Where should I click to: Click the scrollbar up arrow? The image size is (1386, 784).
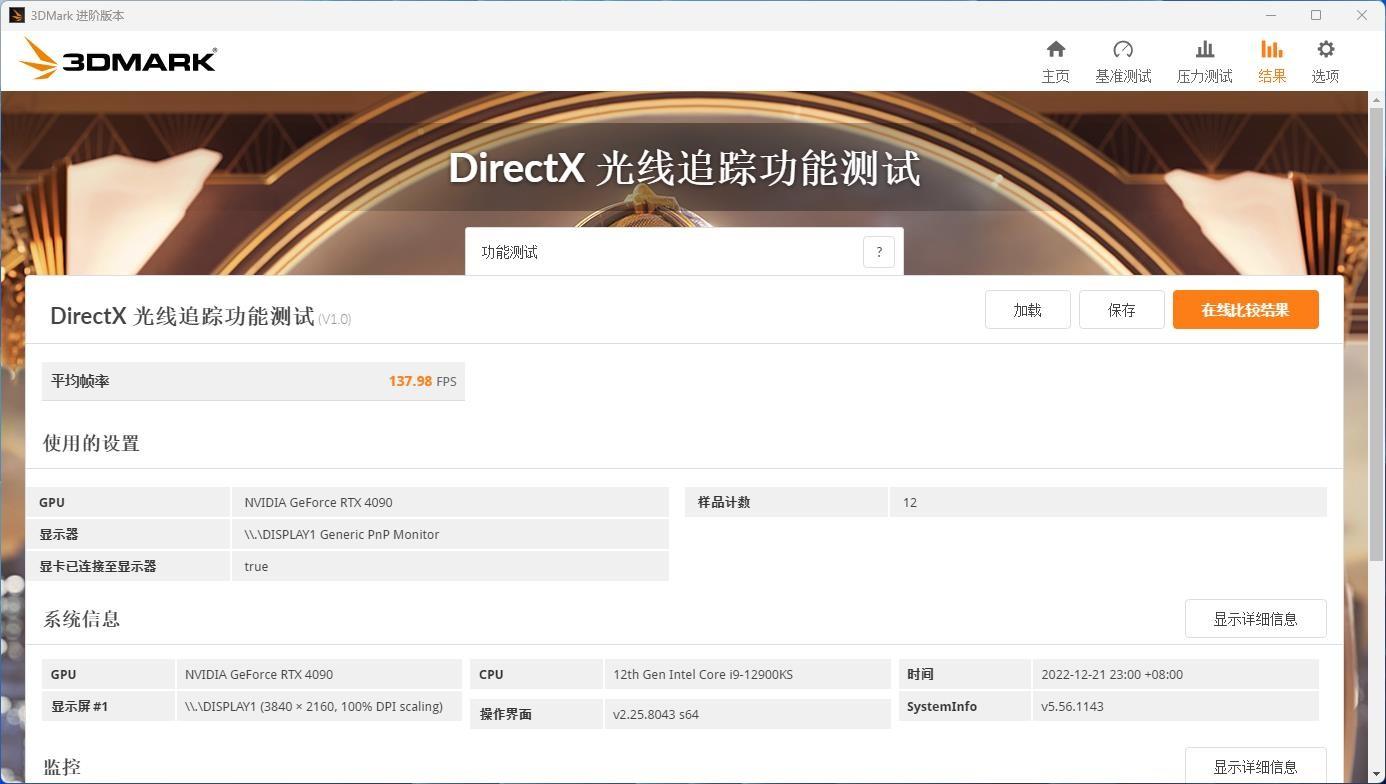1376,98
